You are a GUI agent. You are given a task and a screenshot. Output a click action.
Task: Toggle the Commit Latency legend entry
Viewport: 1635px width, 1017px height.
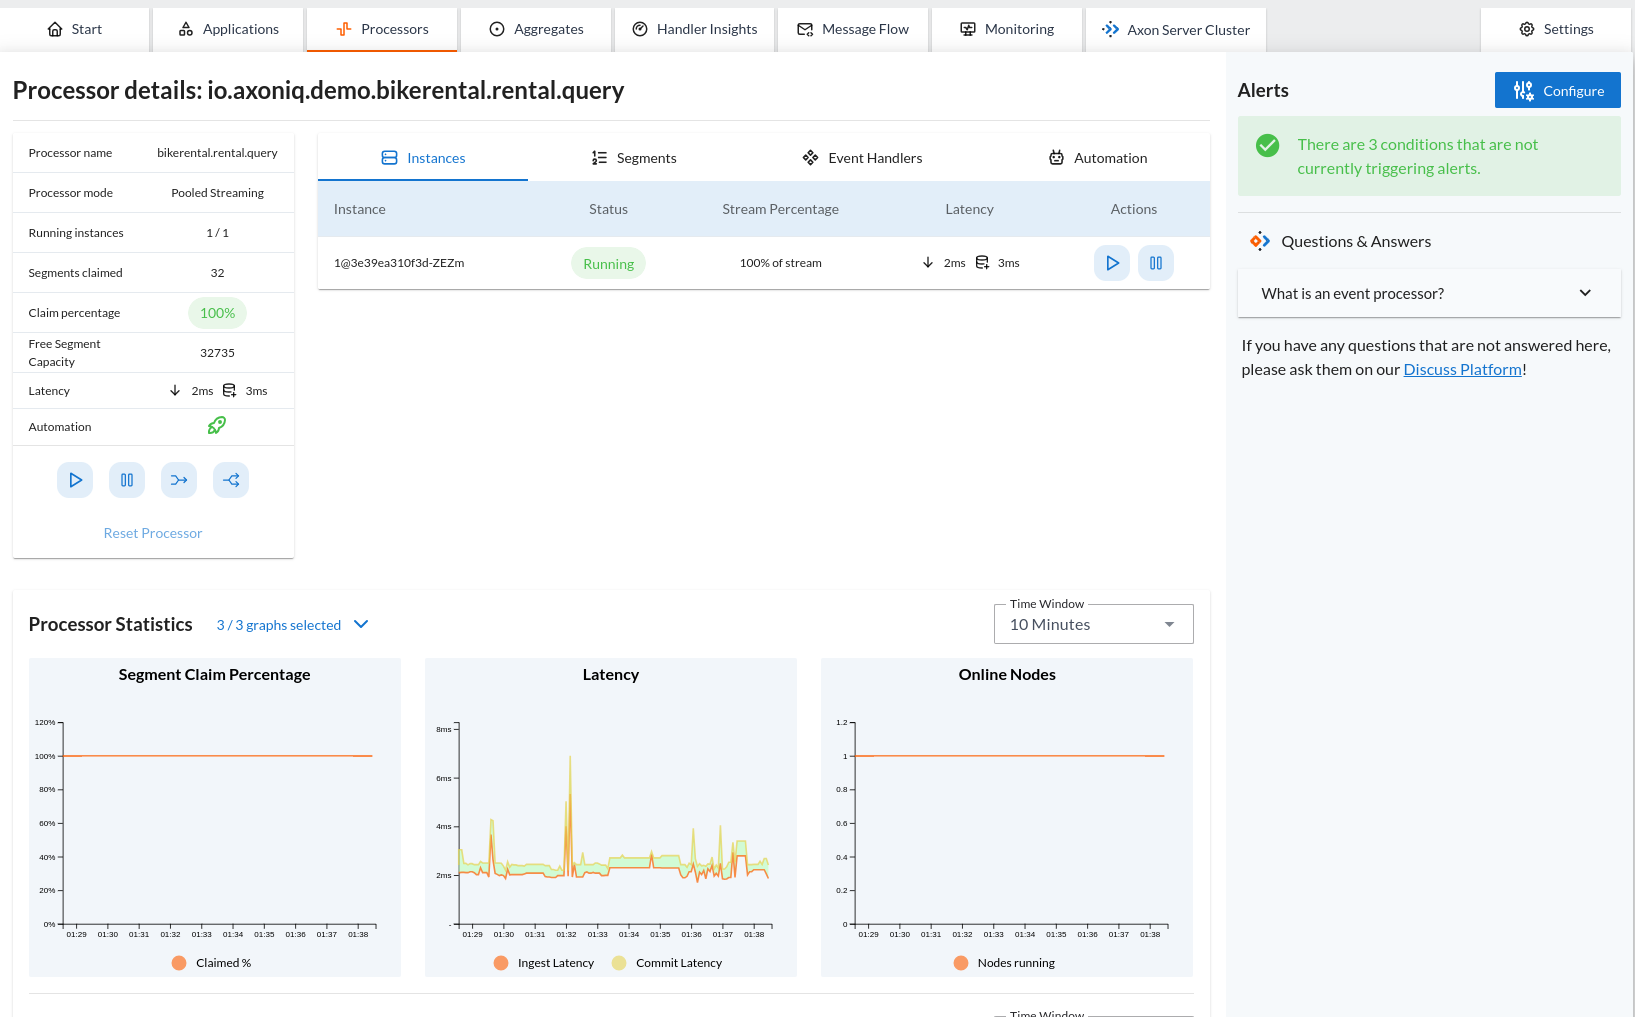667,963
